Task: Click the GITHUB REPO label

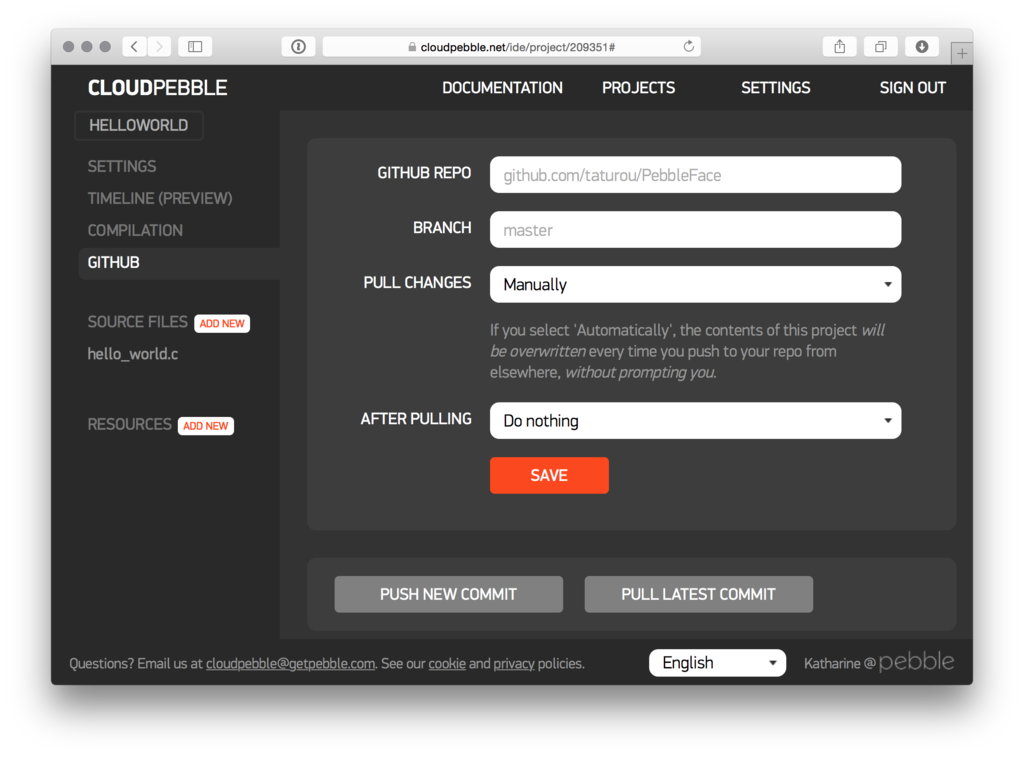Action: [424, 173]
